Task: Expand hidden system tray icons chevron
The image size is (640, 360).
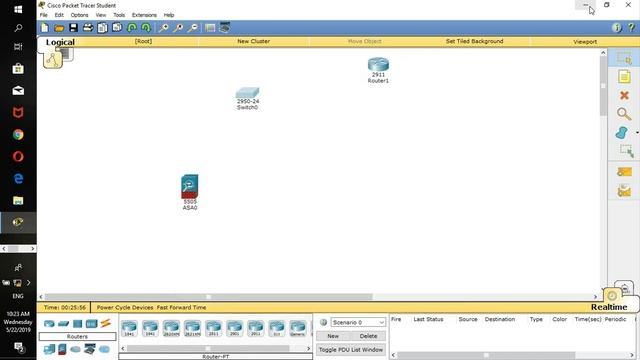Action: coord(29,282)
